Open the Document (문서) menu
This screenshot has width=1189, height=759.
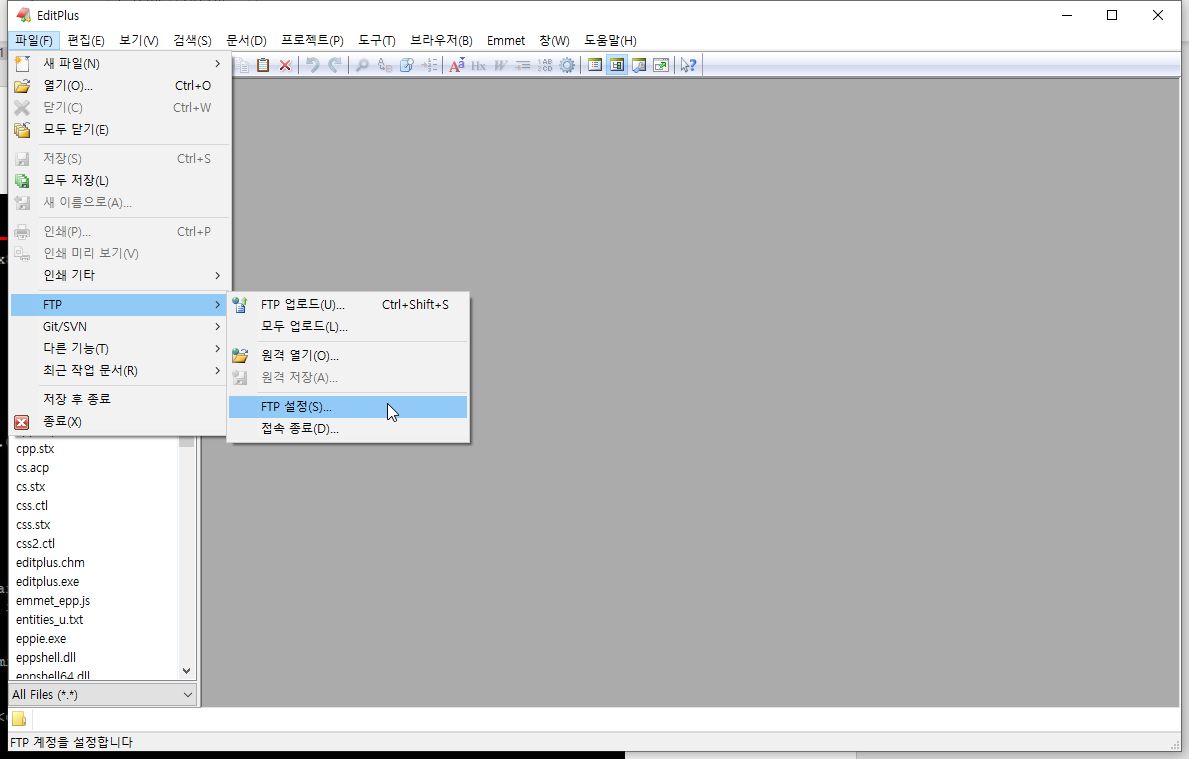pyautogui.click(x=246, y=40)
